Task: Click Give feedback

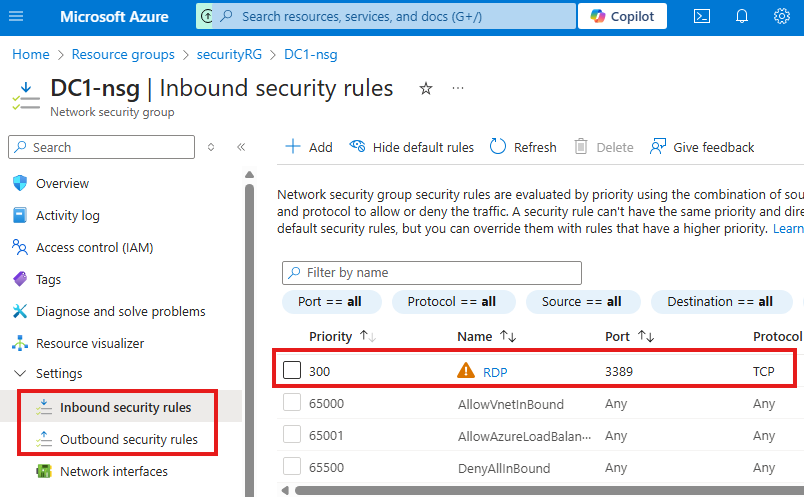Action: coord(702,147)
